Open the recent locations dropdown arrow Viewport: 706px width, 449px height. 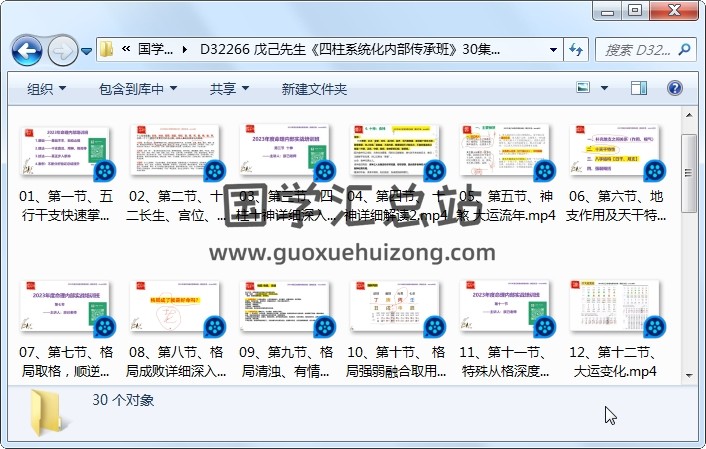(x=87, y=50)
